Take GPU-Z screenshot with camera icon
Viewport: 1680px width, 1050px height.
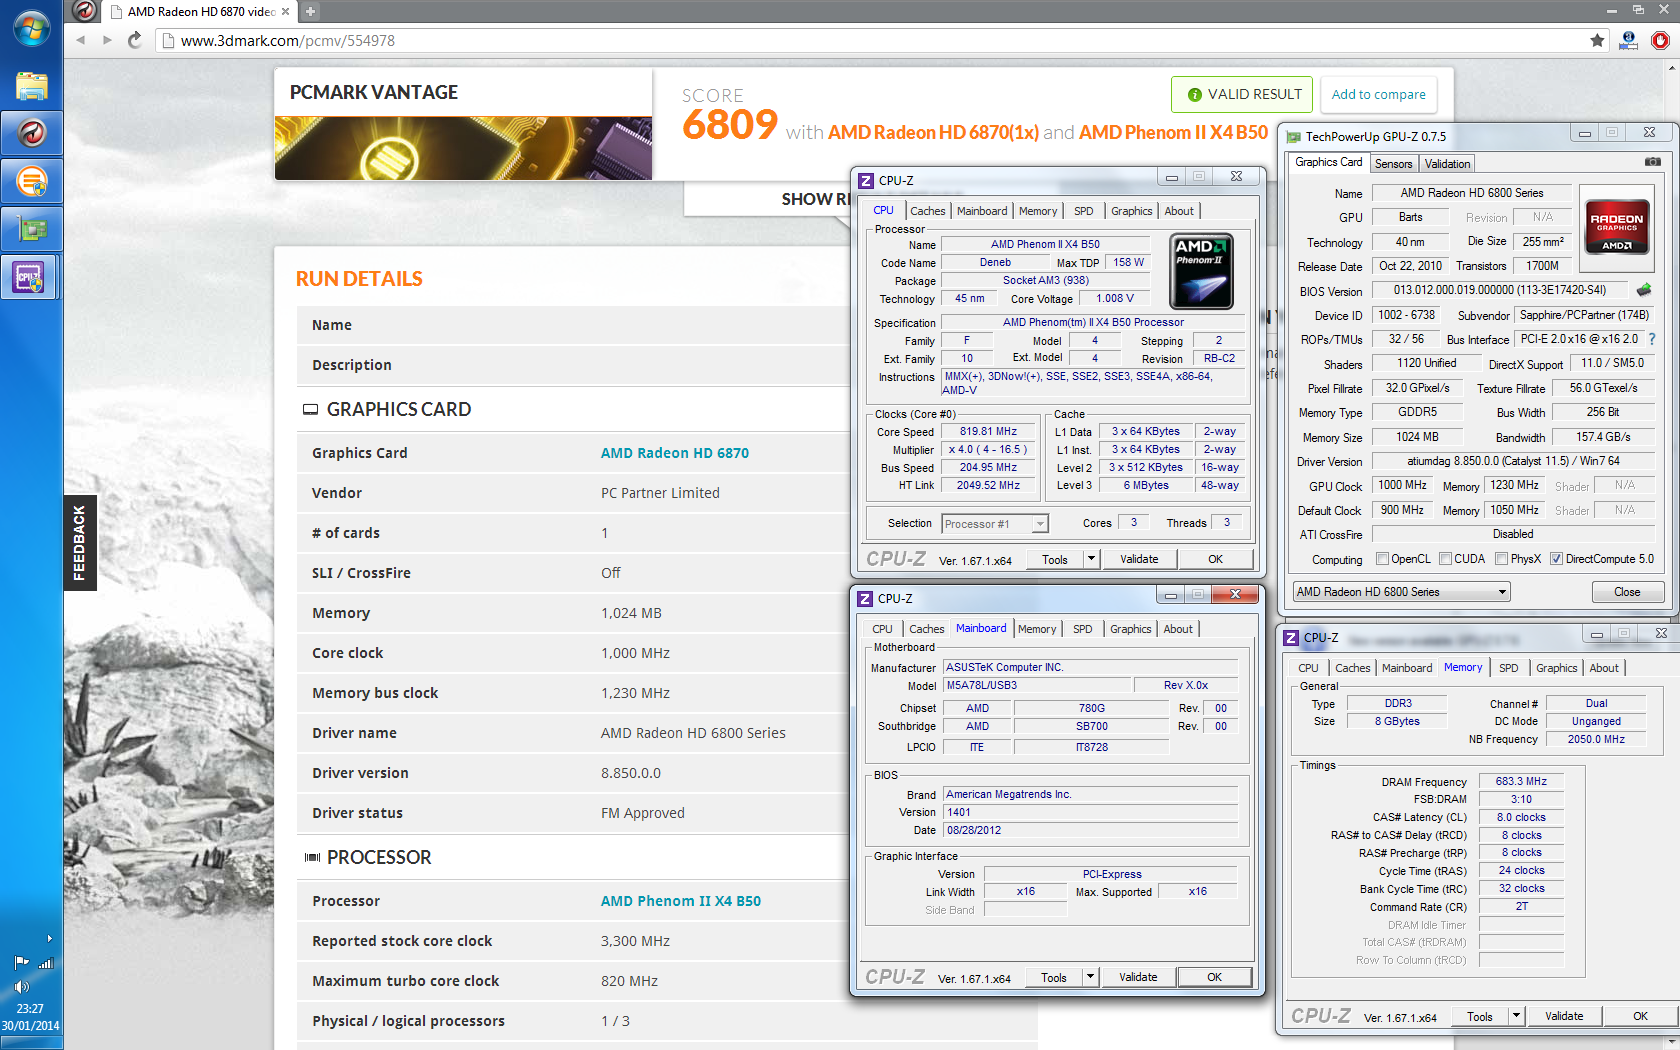(x=1653, y=161)
